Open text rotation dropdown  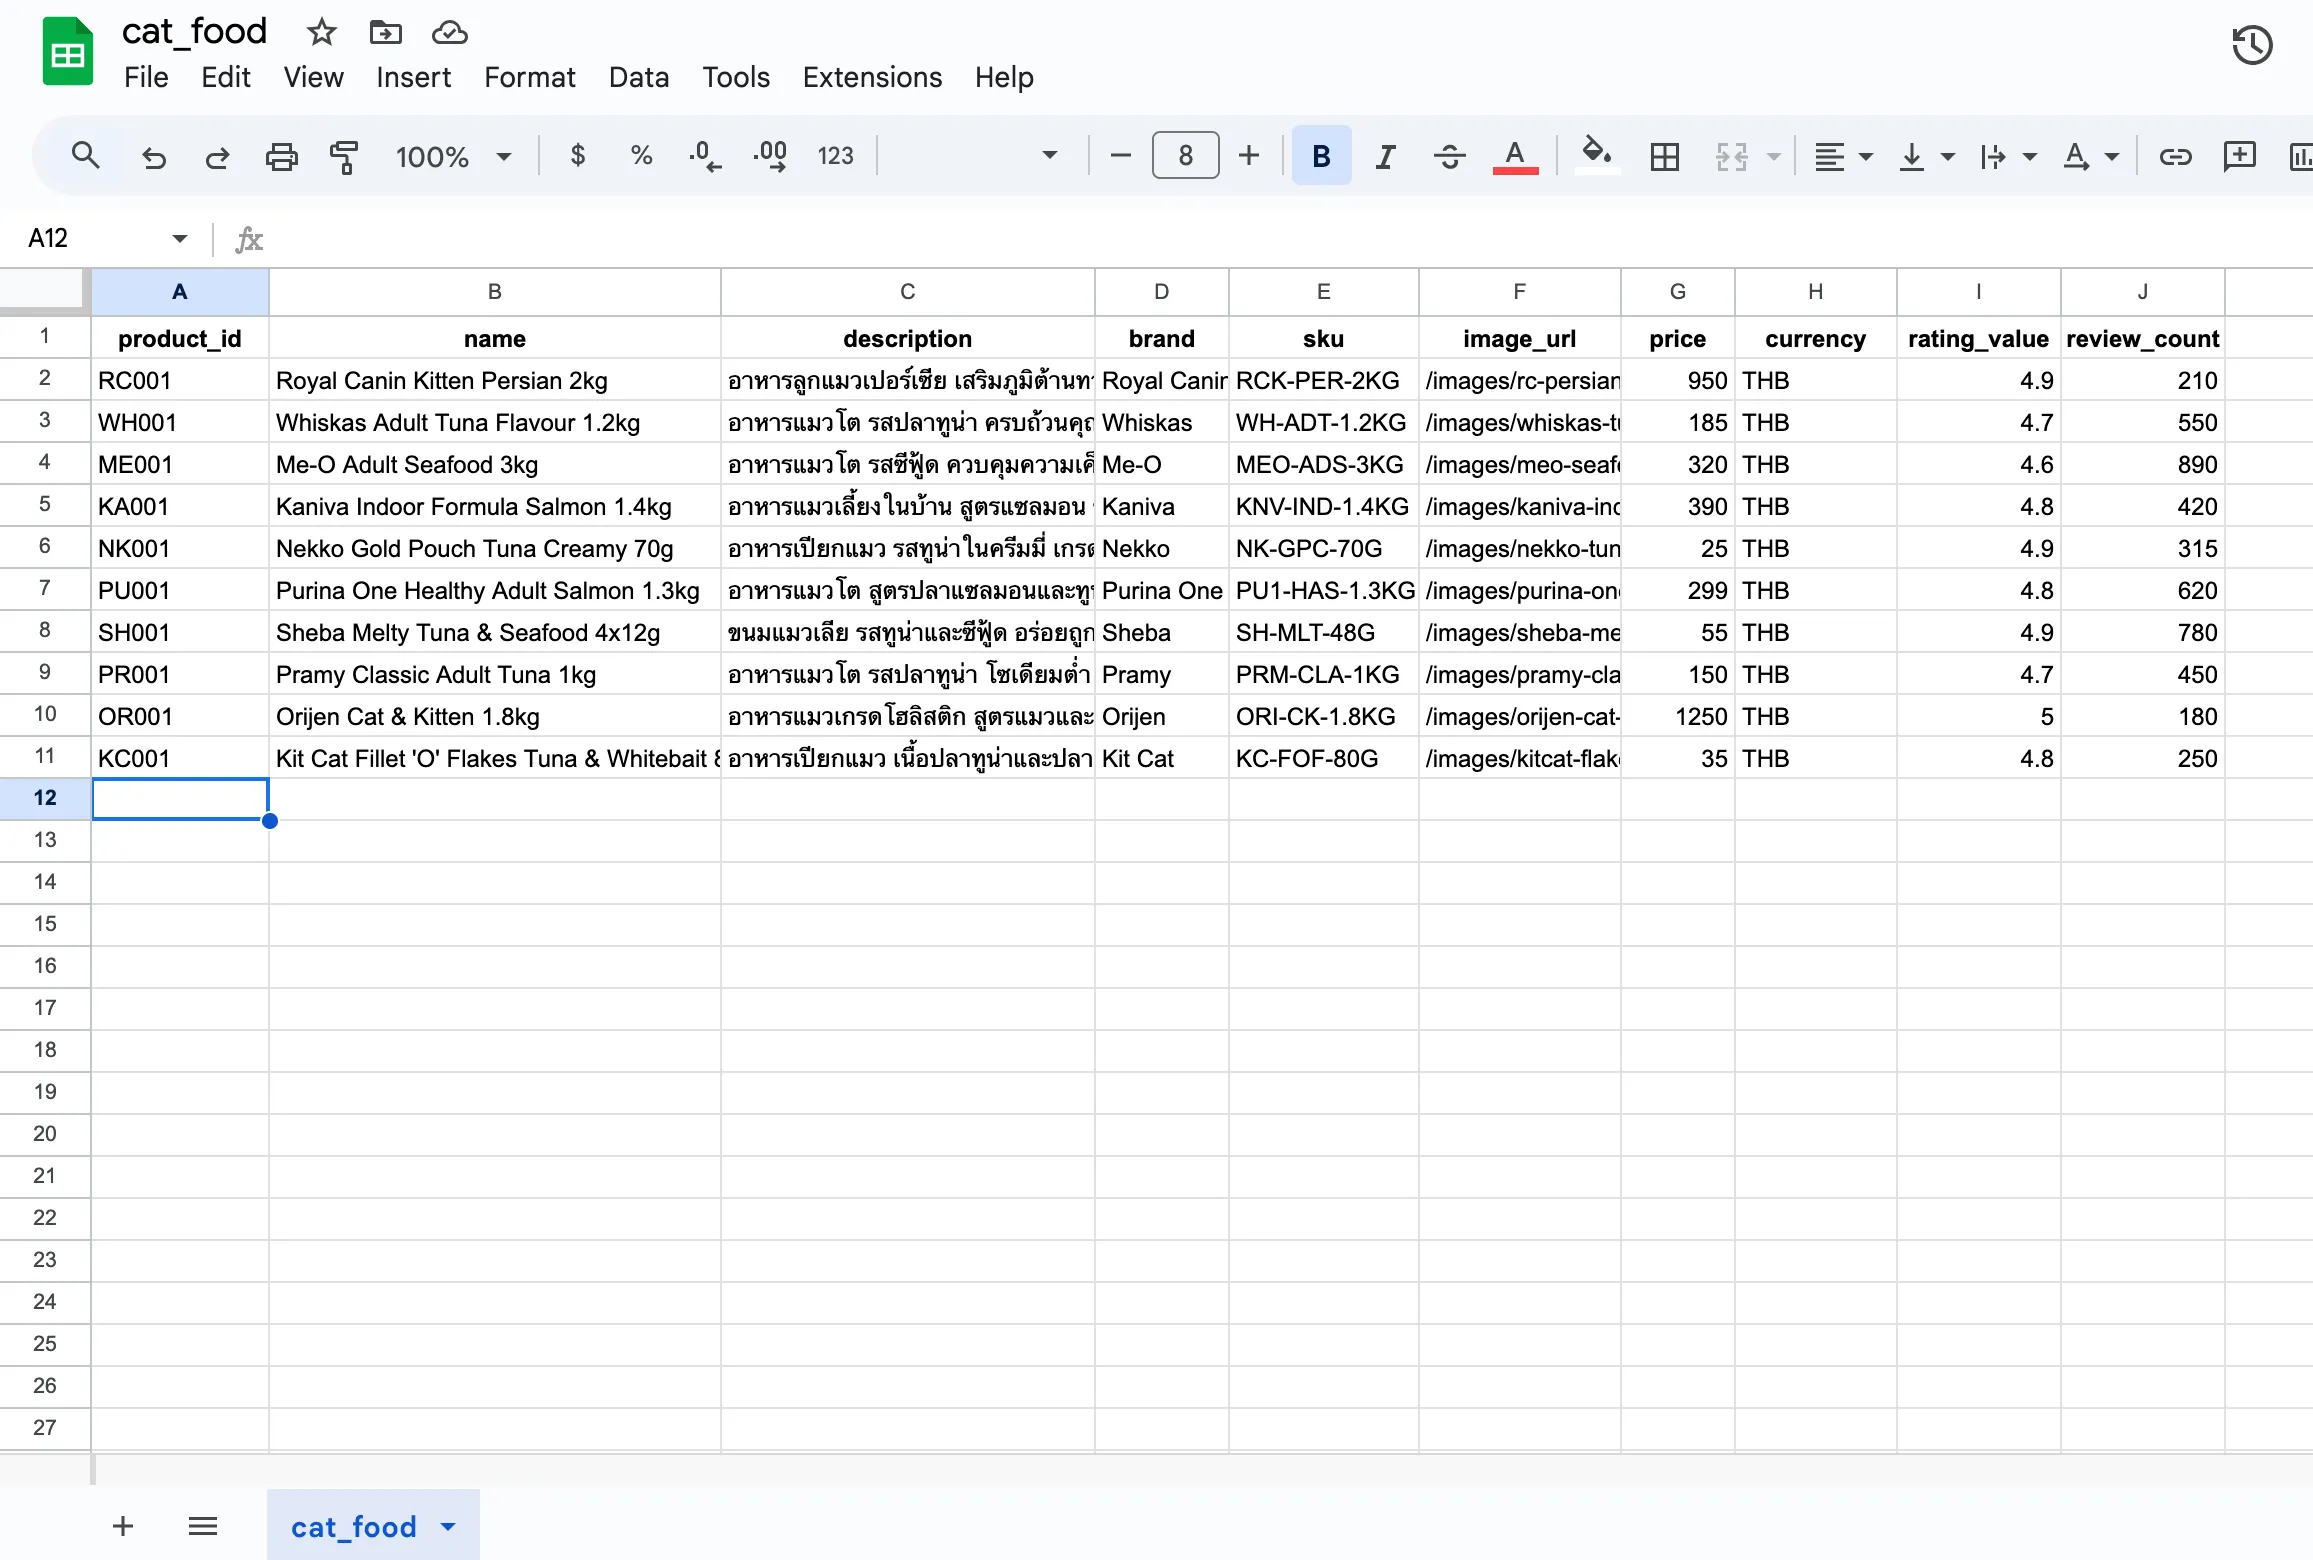point(2090,157)
